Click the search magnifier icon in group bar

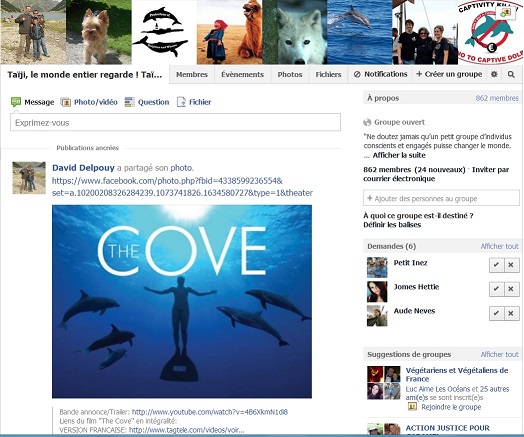tap(511, 74)
